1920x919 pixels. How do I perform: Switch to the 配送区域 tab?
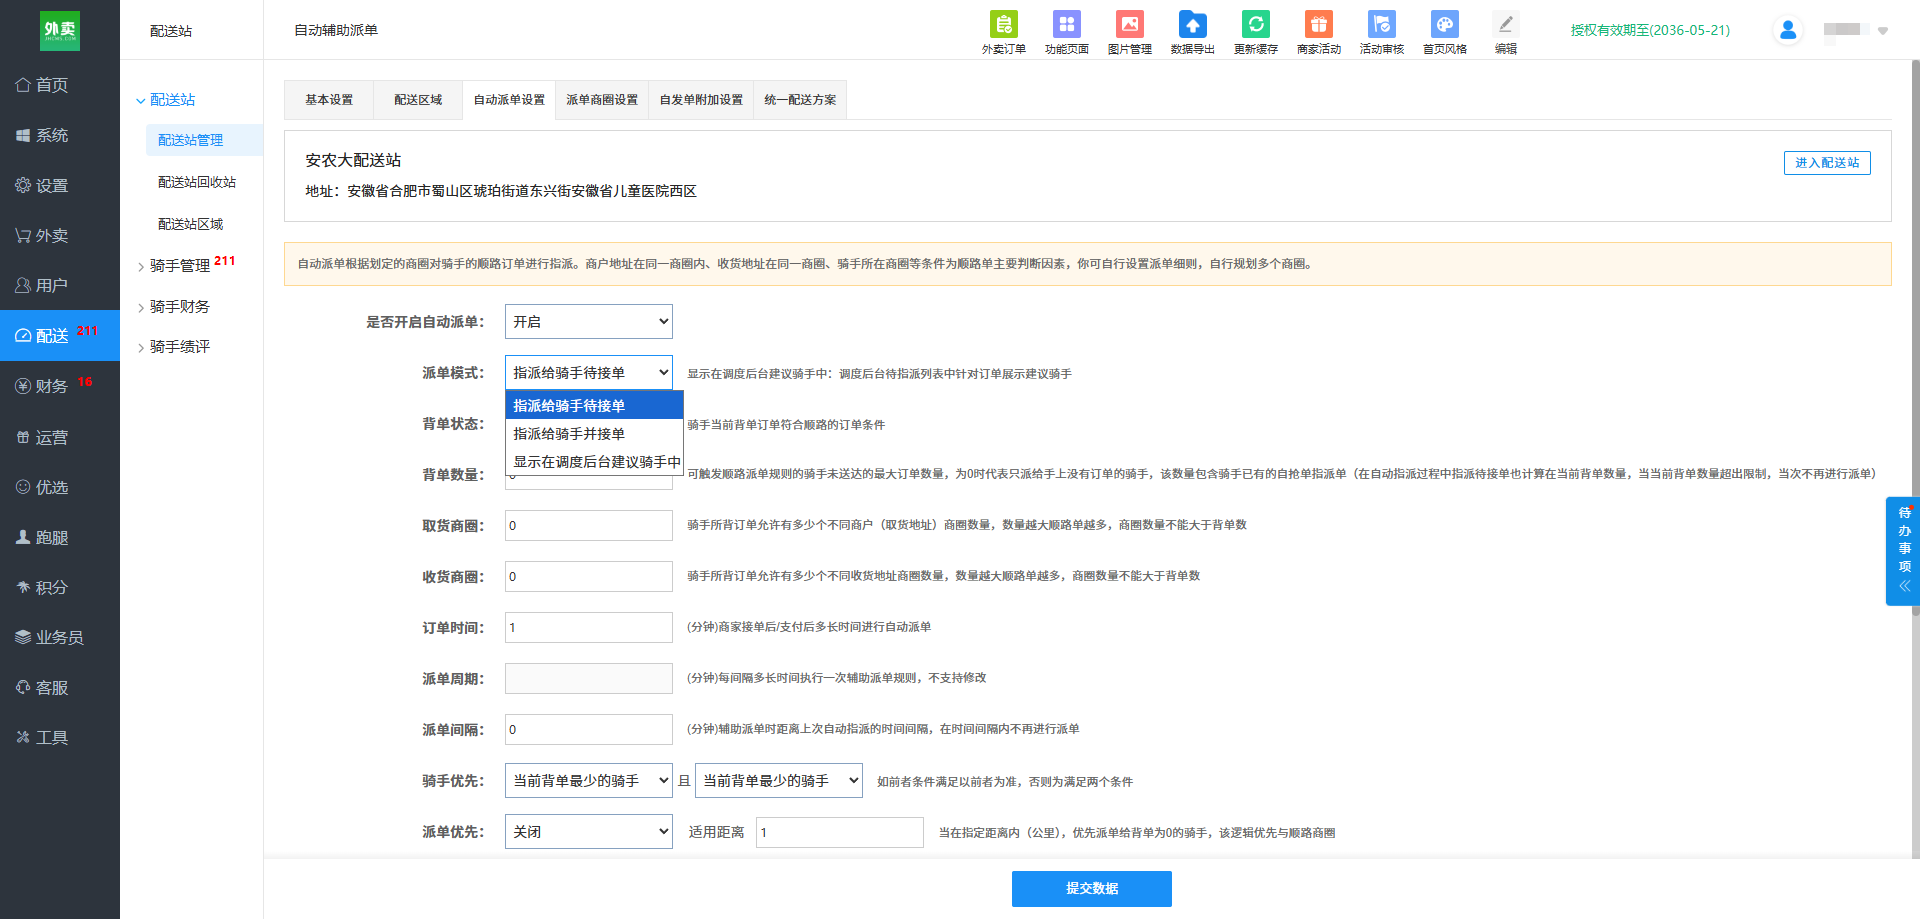[418, 100]
